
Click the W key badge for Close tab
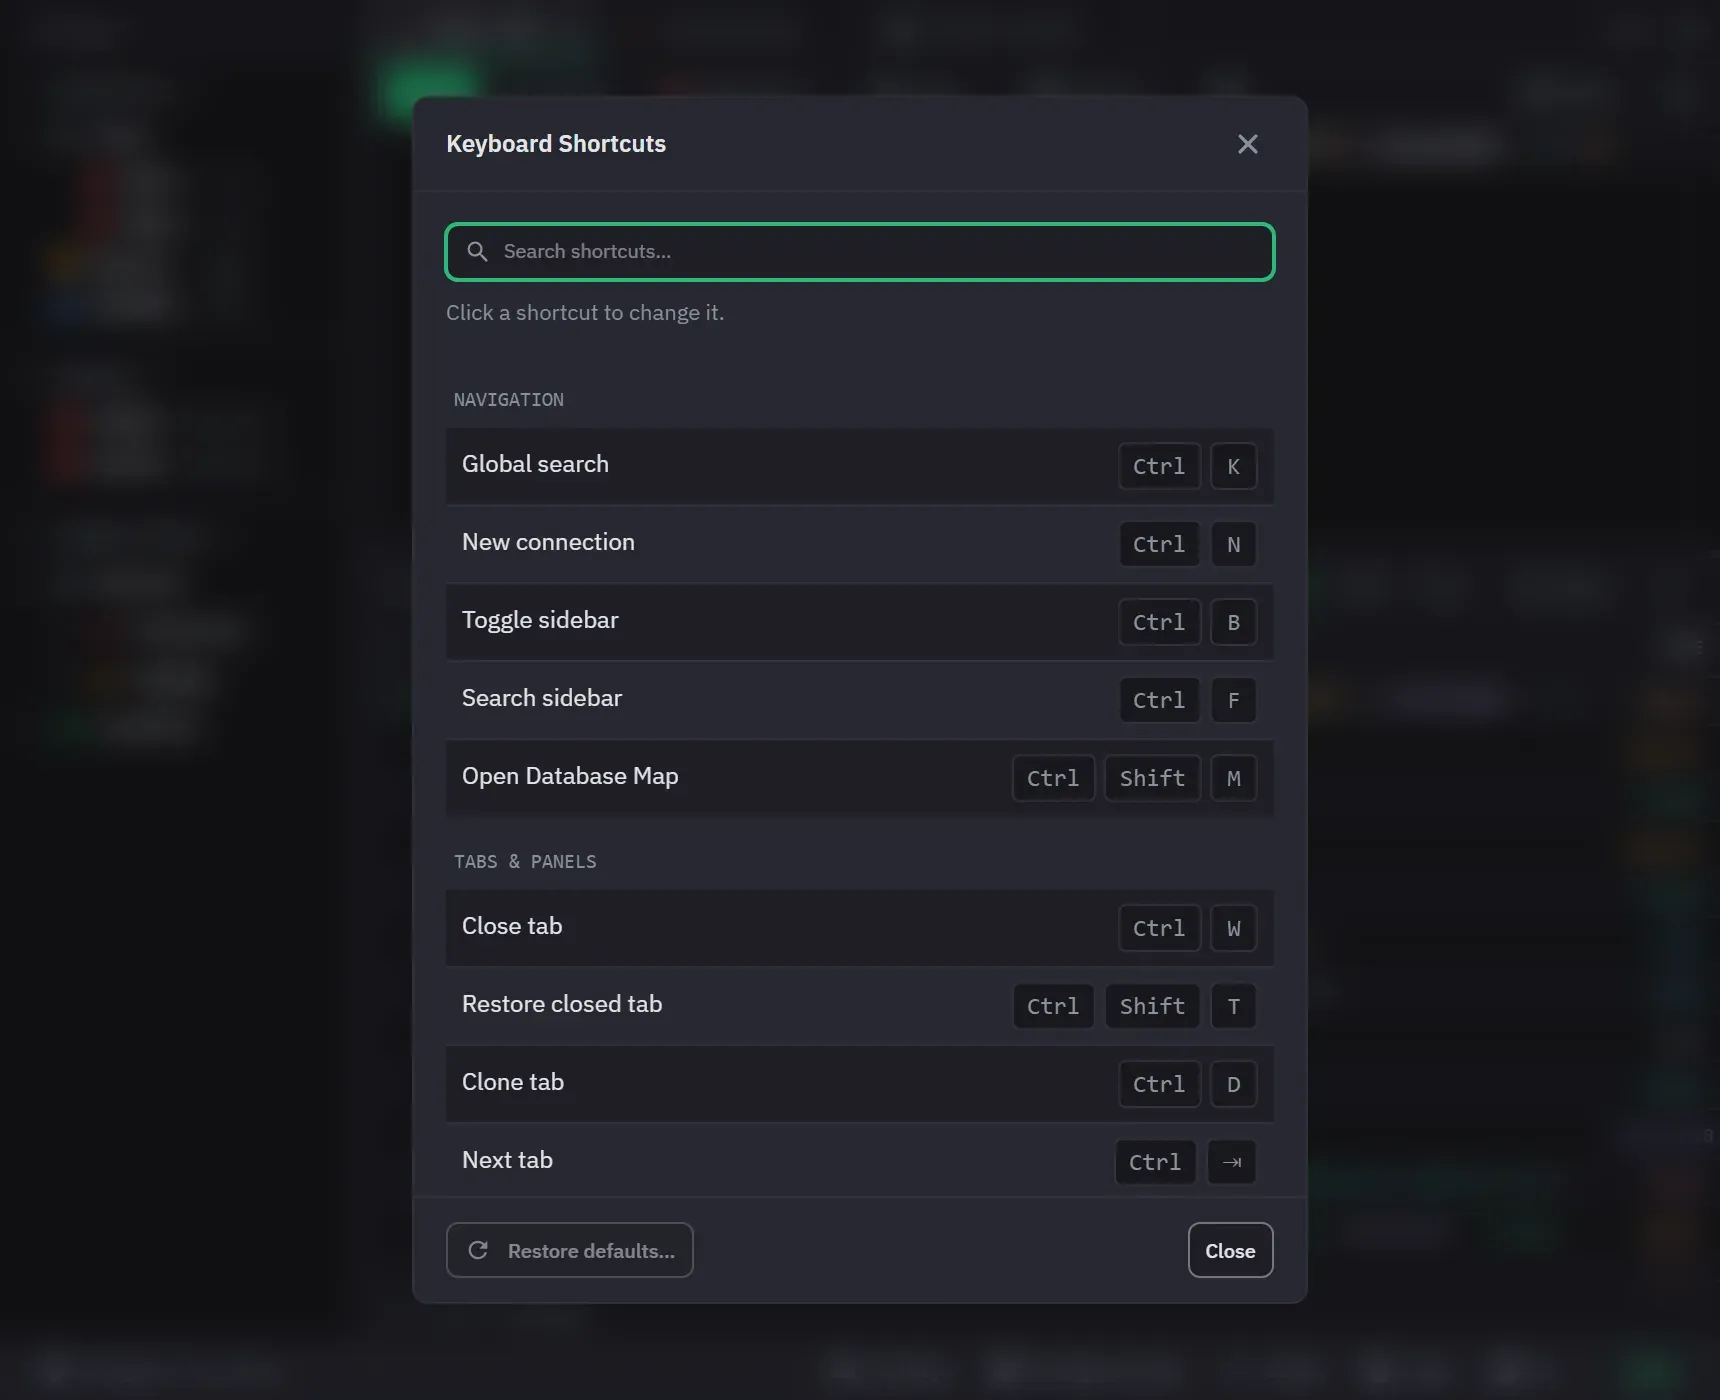tap(1233, 928)
